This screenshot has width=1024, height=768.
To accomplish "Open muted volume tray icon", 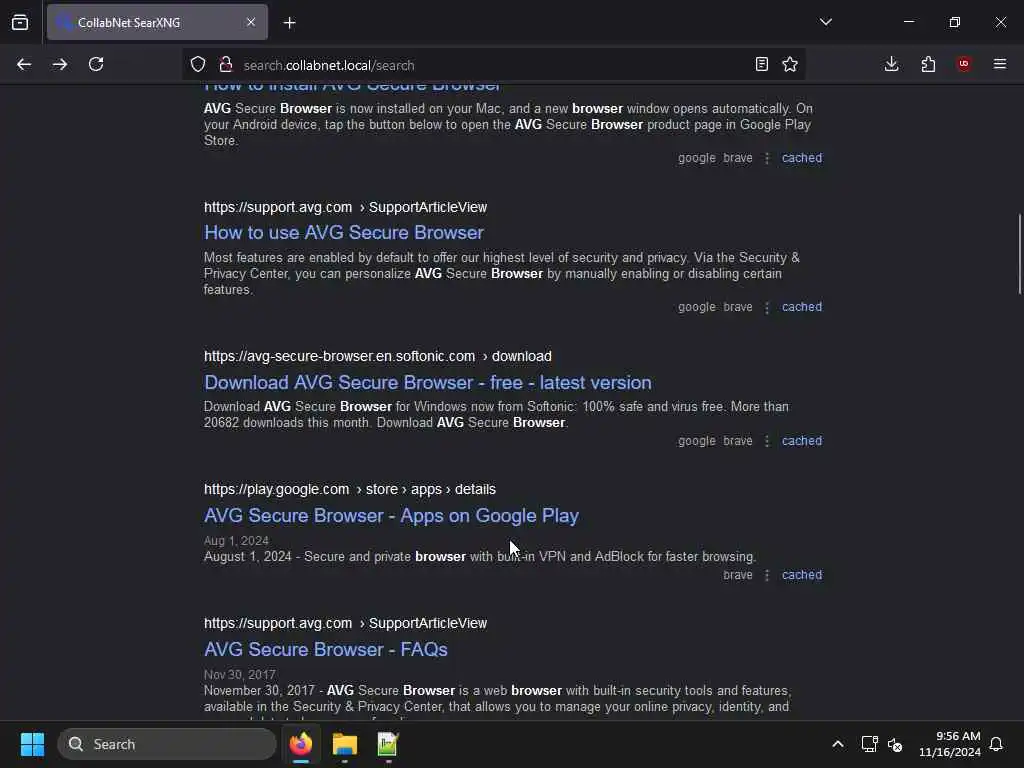I will (x=895, y=744).
